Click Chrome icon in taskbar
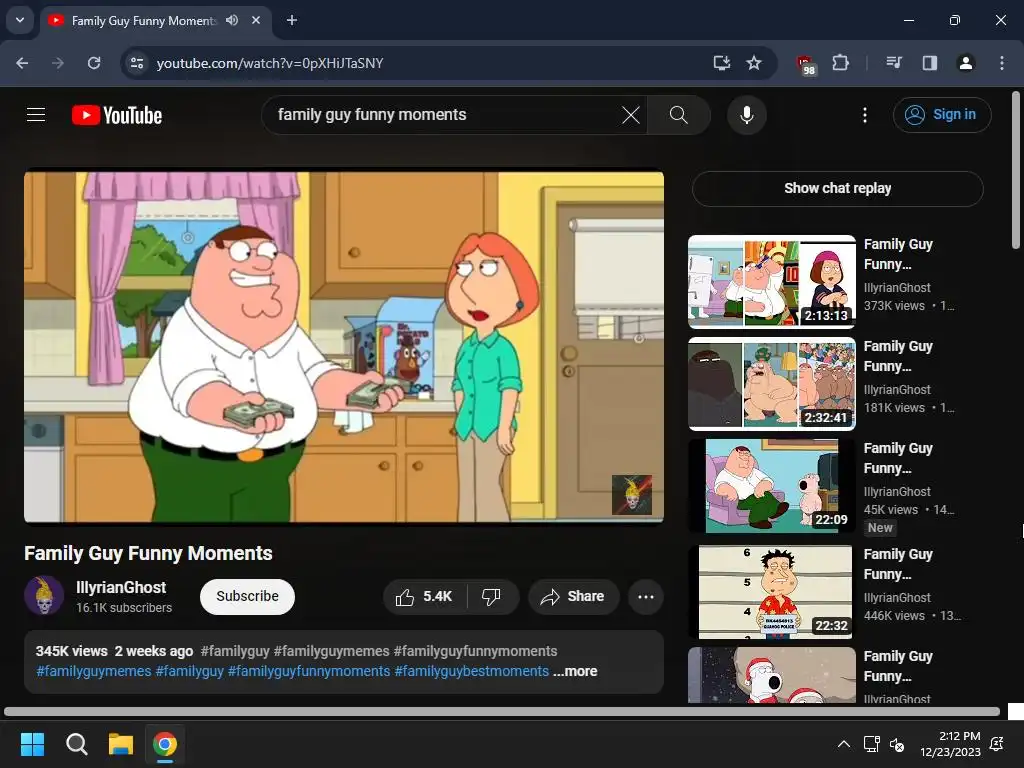1024x768 pixels. 165,744
